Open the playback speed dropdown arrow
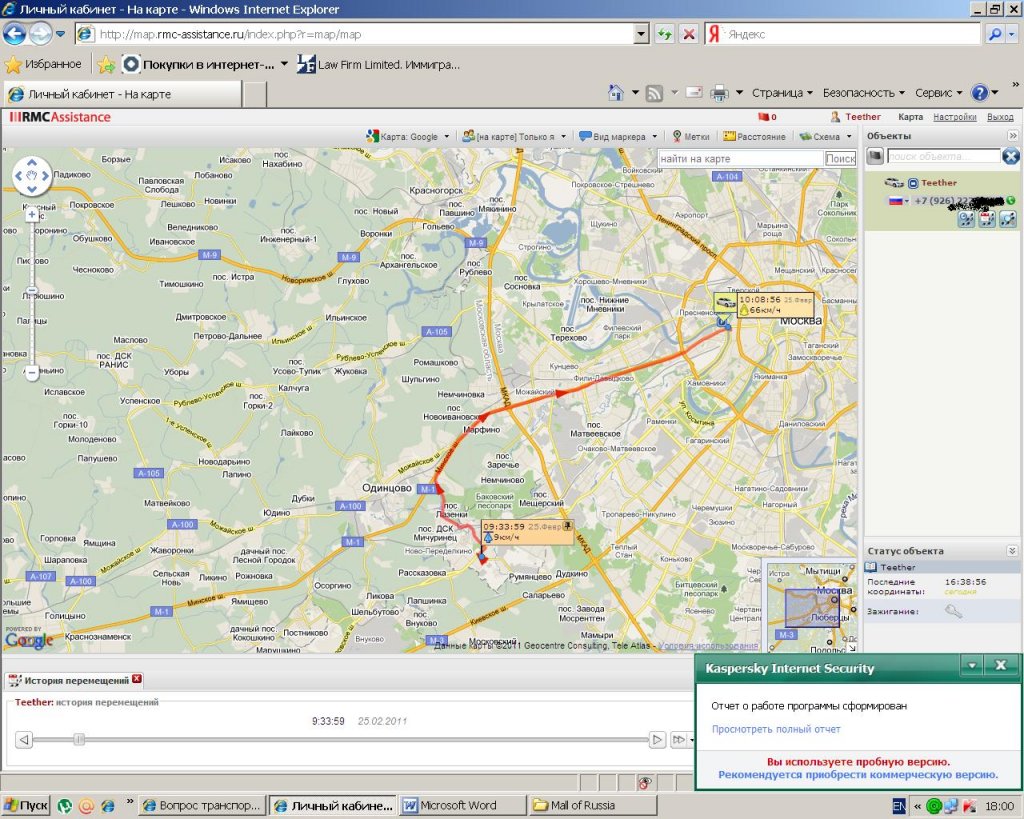Viewport: 1024px width, 819px height. click(x=692, y=740)
